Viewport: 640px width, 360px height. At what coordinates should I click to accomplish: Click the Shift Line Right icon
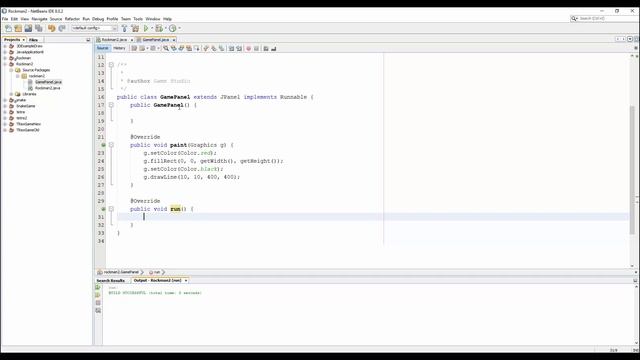coord(239,48)
